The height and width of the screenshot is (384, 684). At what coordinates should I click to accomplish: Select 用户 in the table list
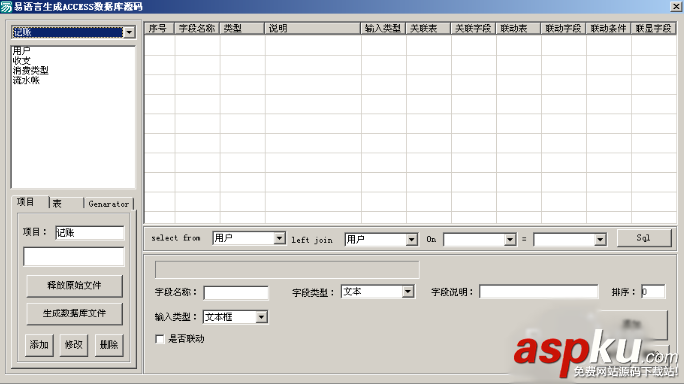tap(21, 51)
